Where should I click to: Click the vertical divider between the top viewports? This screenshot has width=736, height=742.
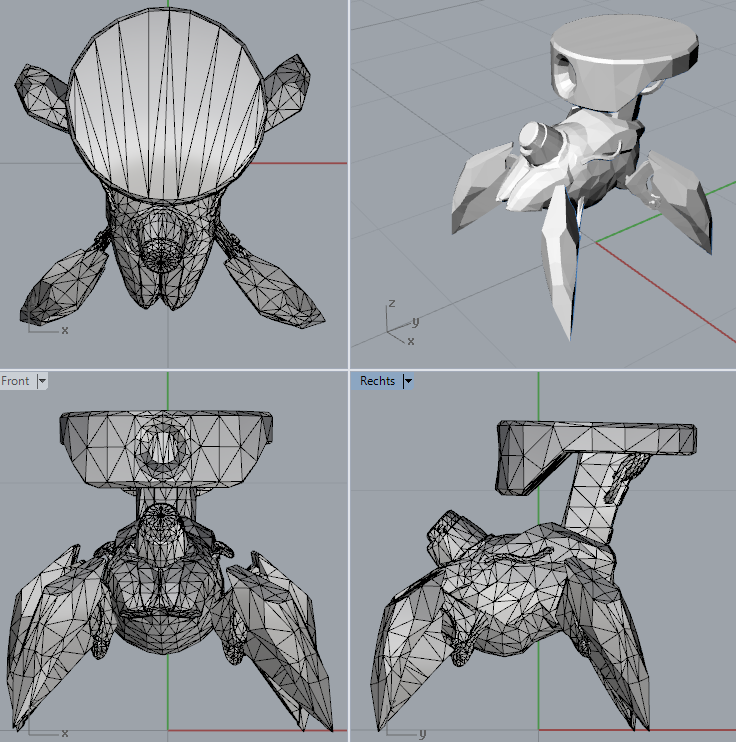(x=348, y=180)
